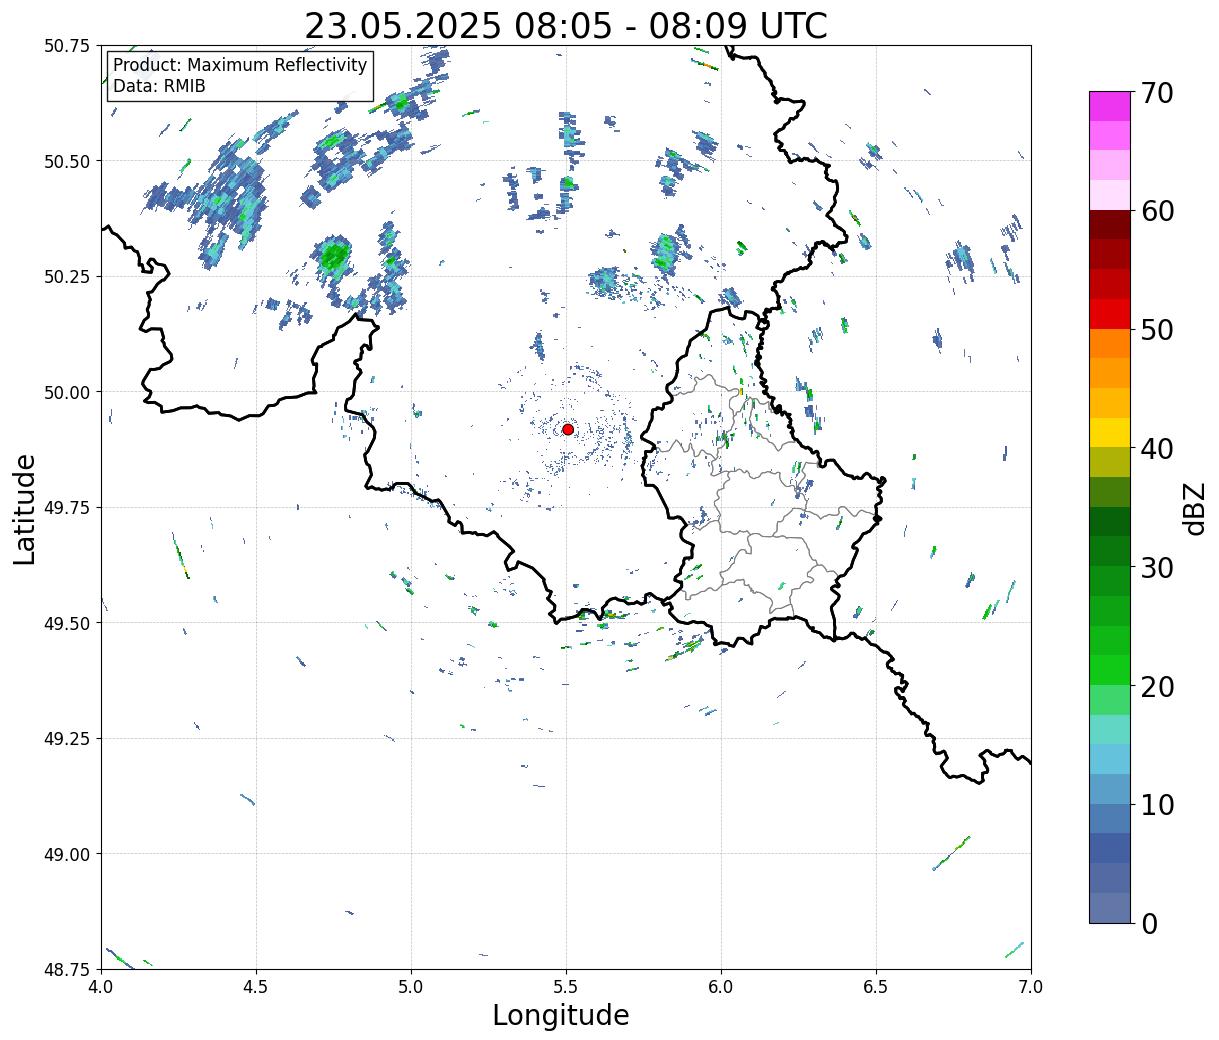The width and height of the screenshot is (1219, 1040).
Task: Click the 40 tick on the colorbar
Action: tap(1157, 449)
